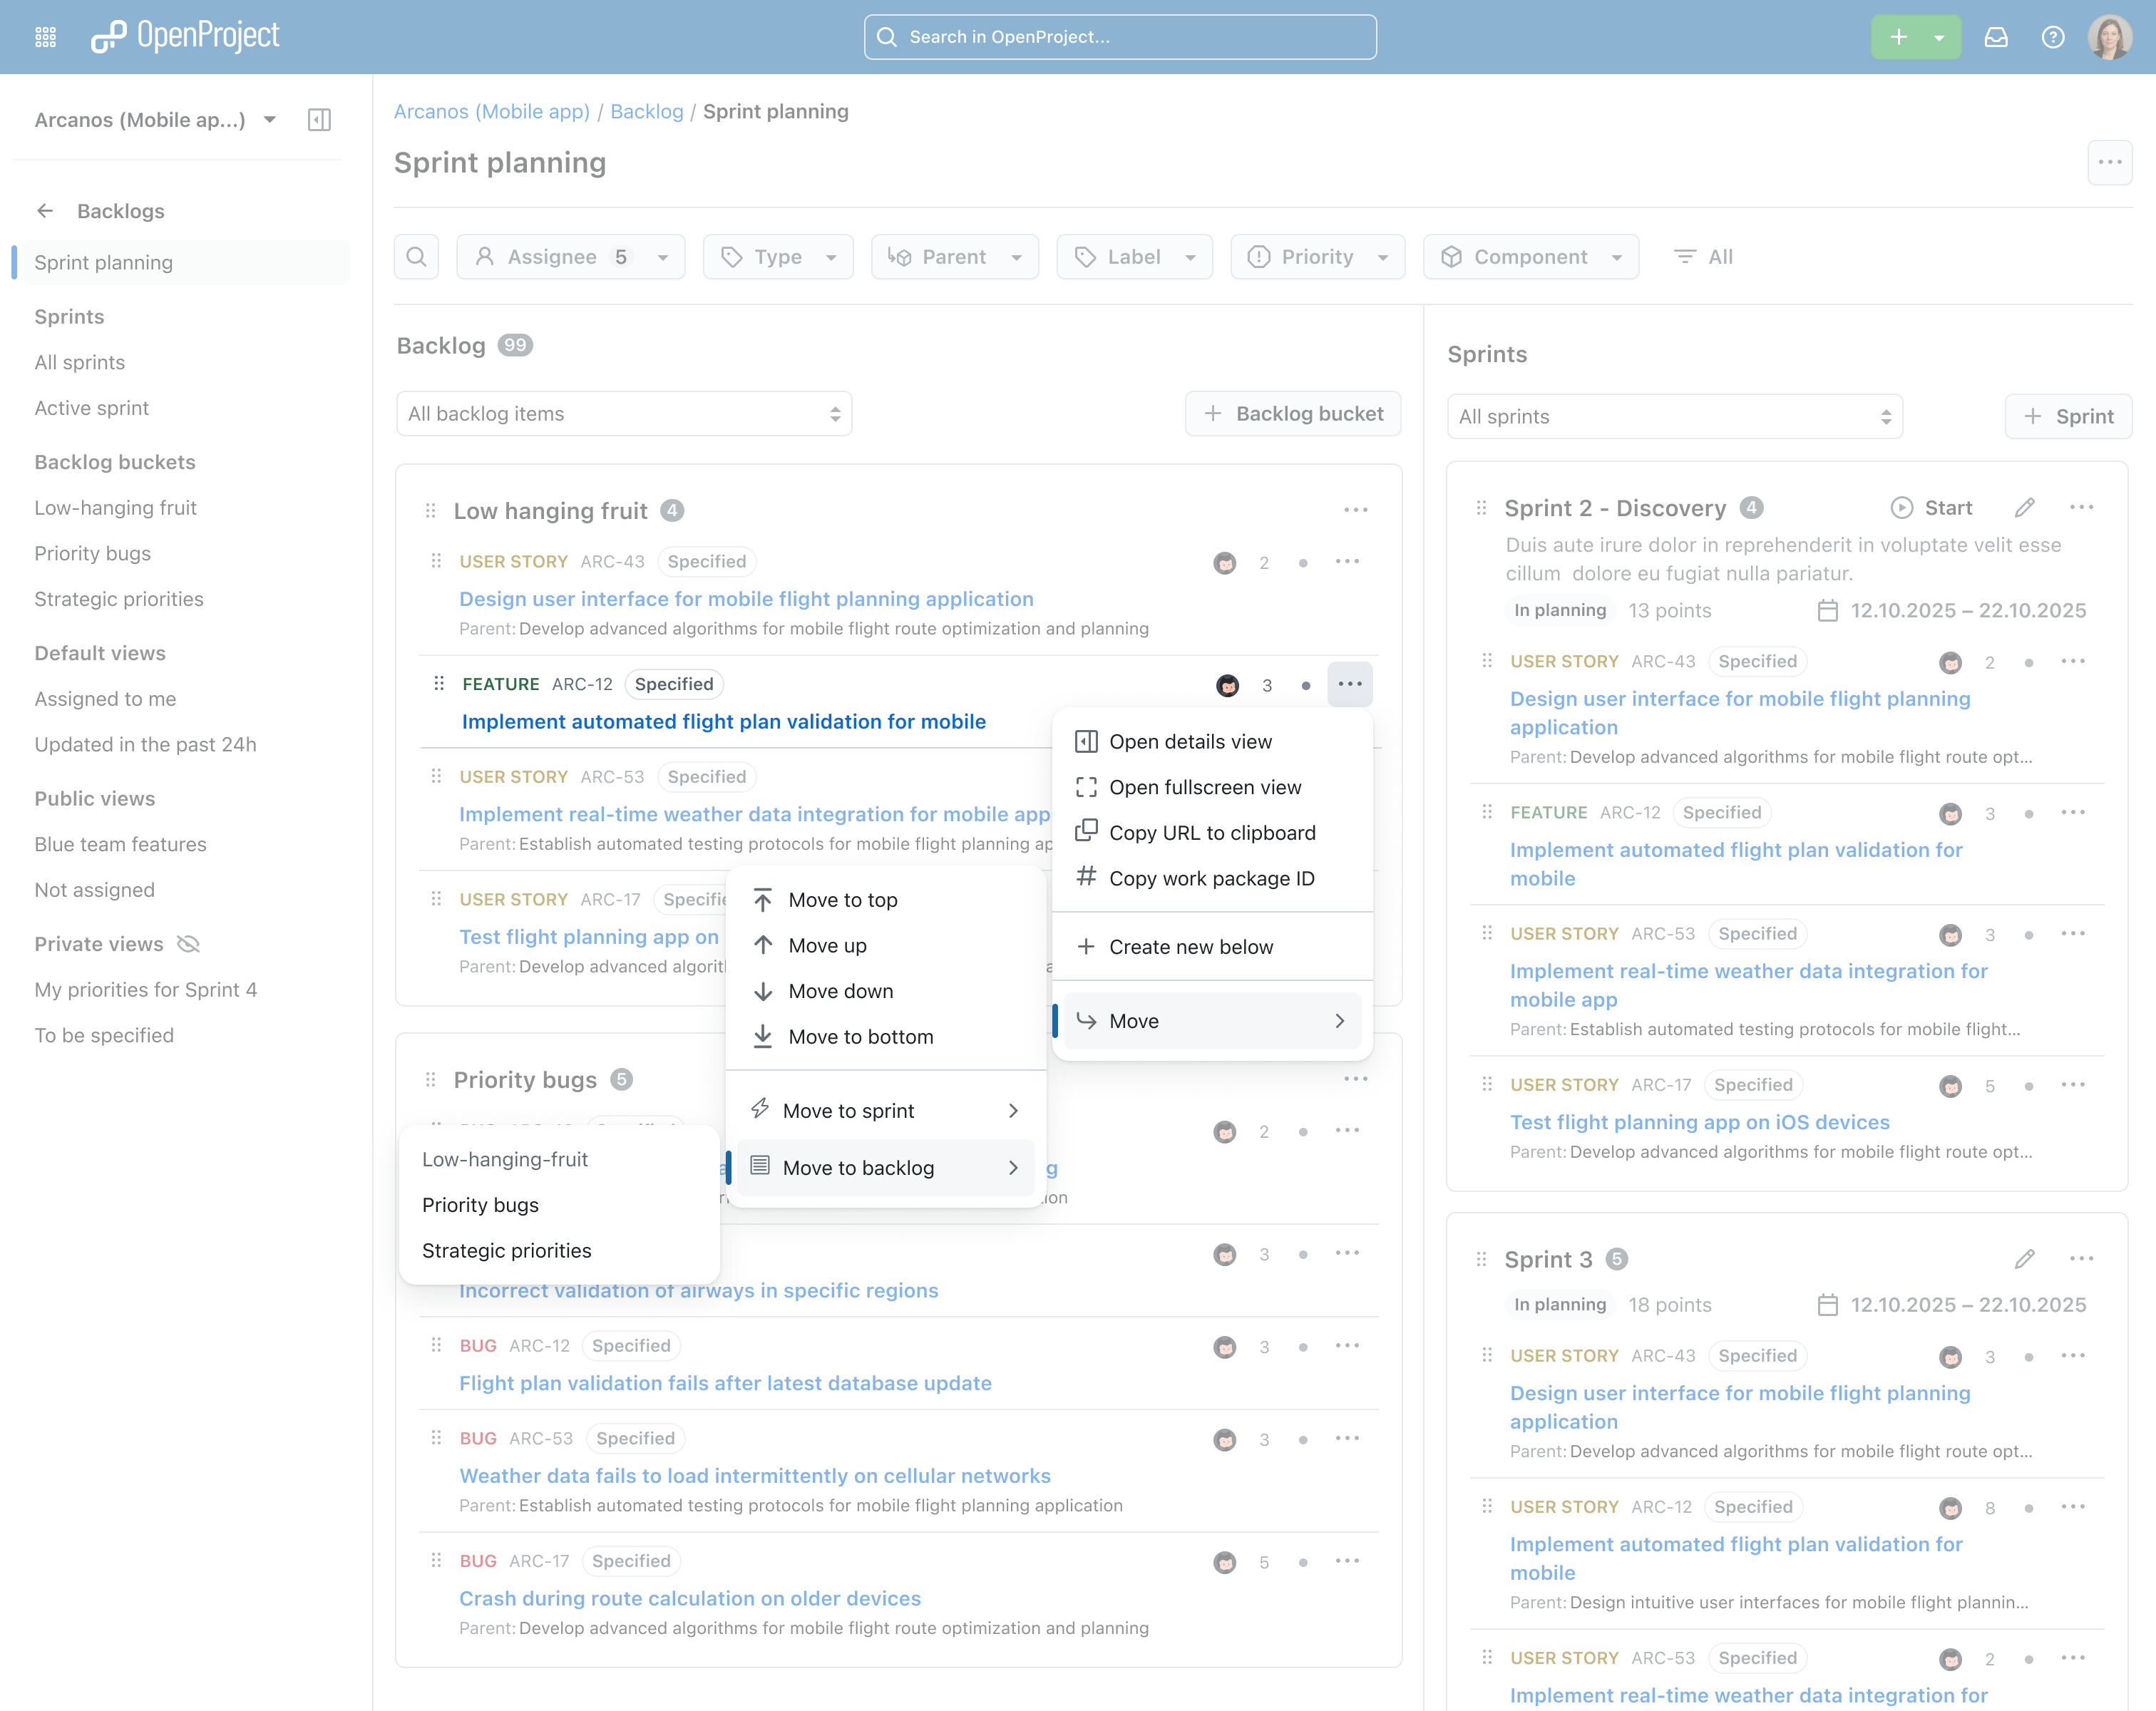Viewport: 2156px width, 1711px height.
Task: Open the help icon
Action: point(2053,36)
